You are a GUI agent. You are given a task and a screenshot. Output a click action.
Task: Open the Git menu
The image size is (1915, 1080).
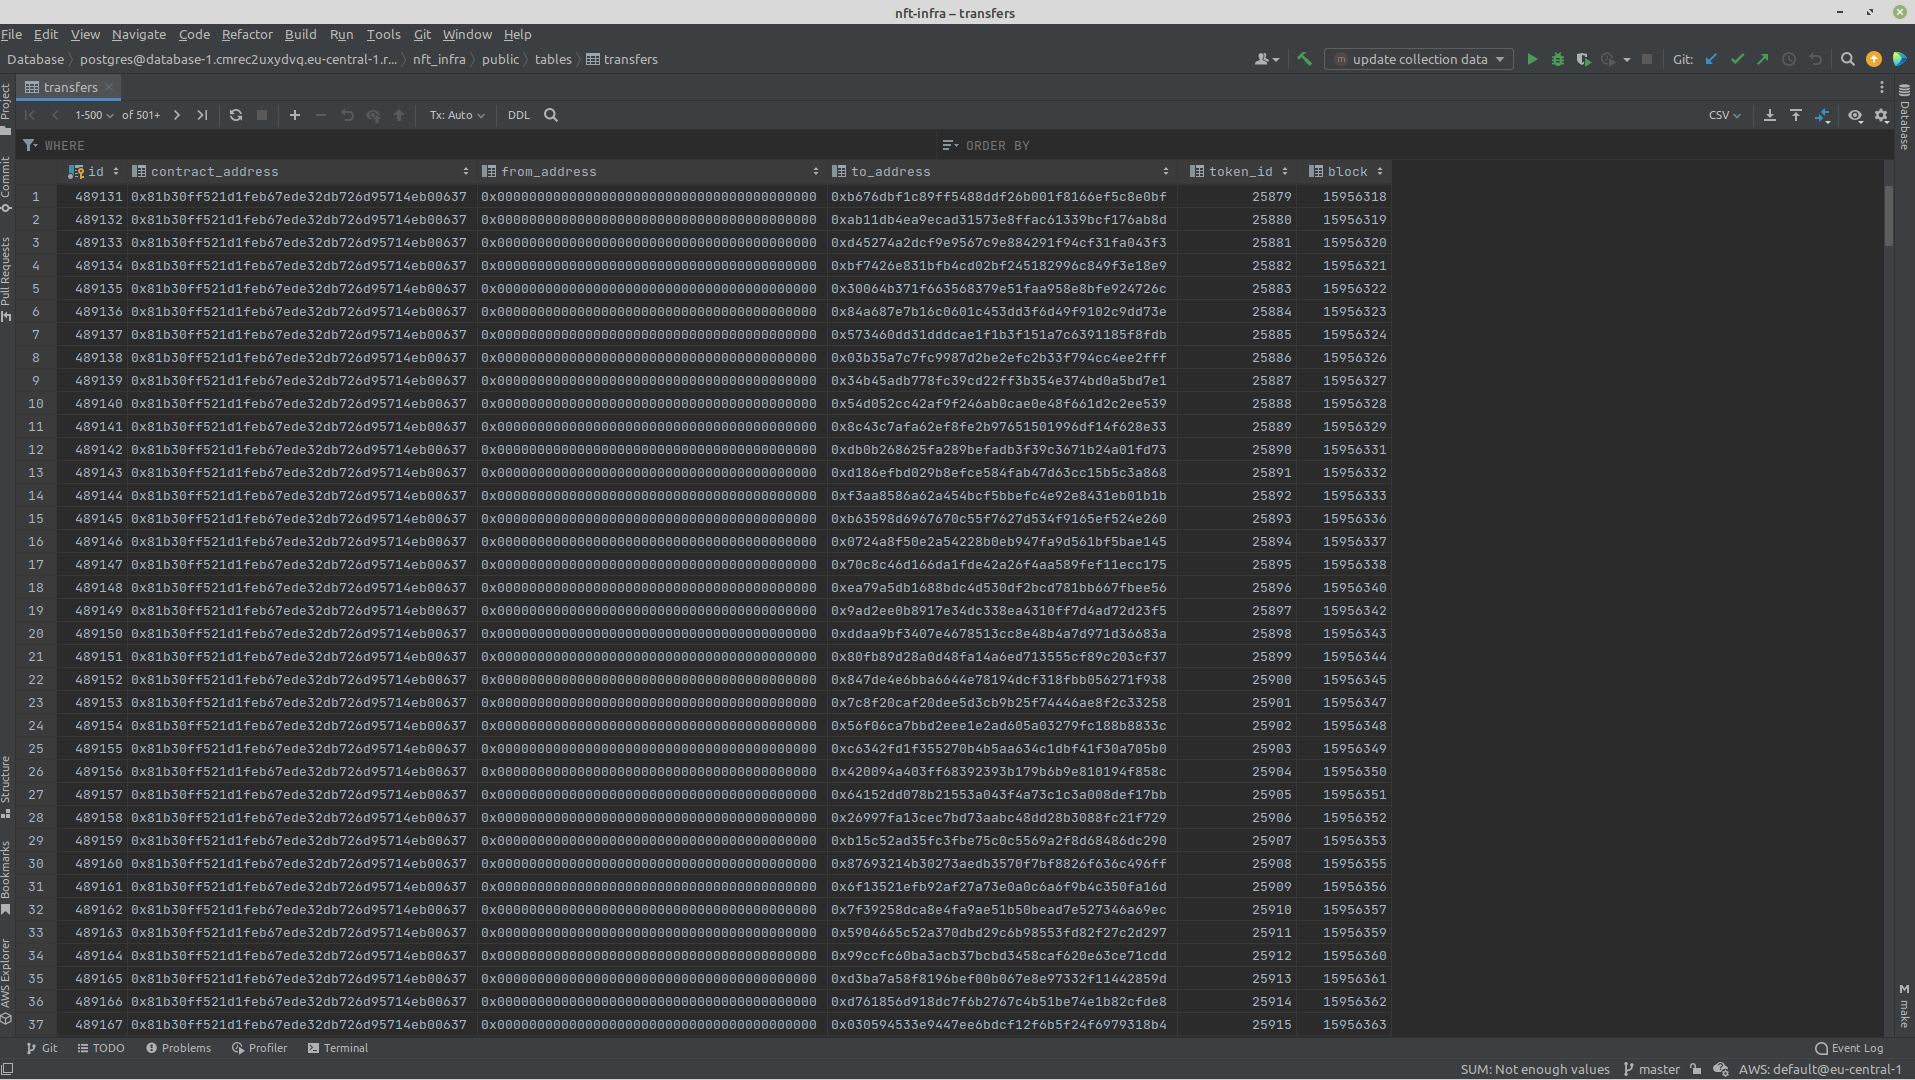(x=422, y=34)
